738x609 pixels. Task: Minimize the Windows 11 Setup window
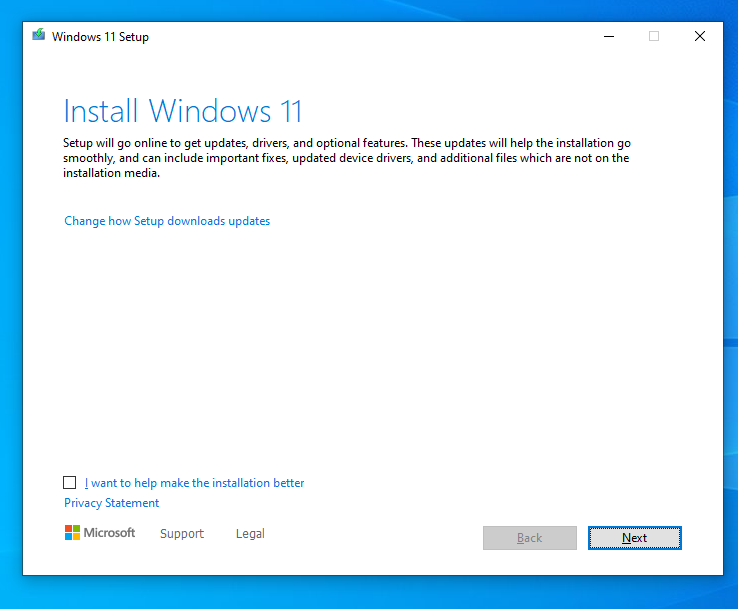pos(609,36)
